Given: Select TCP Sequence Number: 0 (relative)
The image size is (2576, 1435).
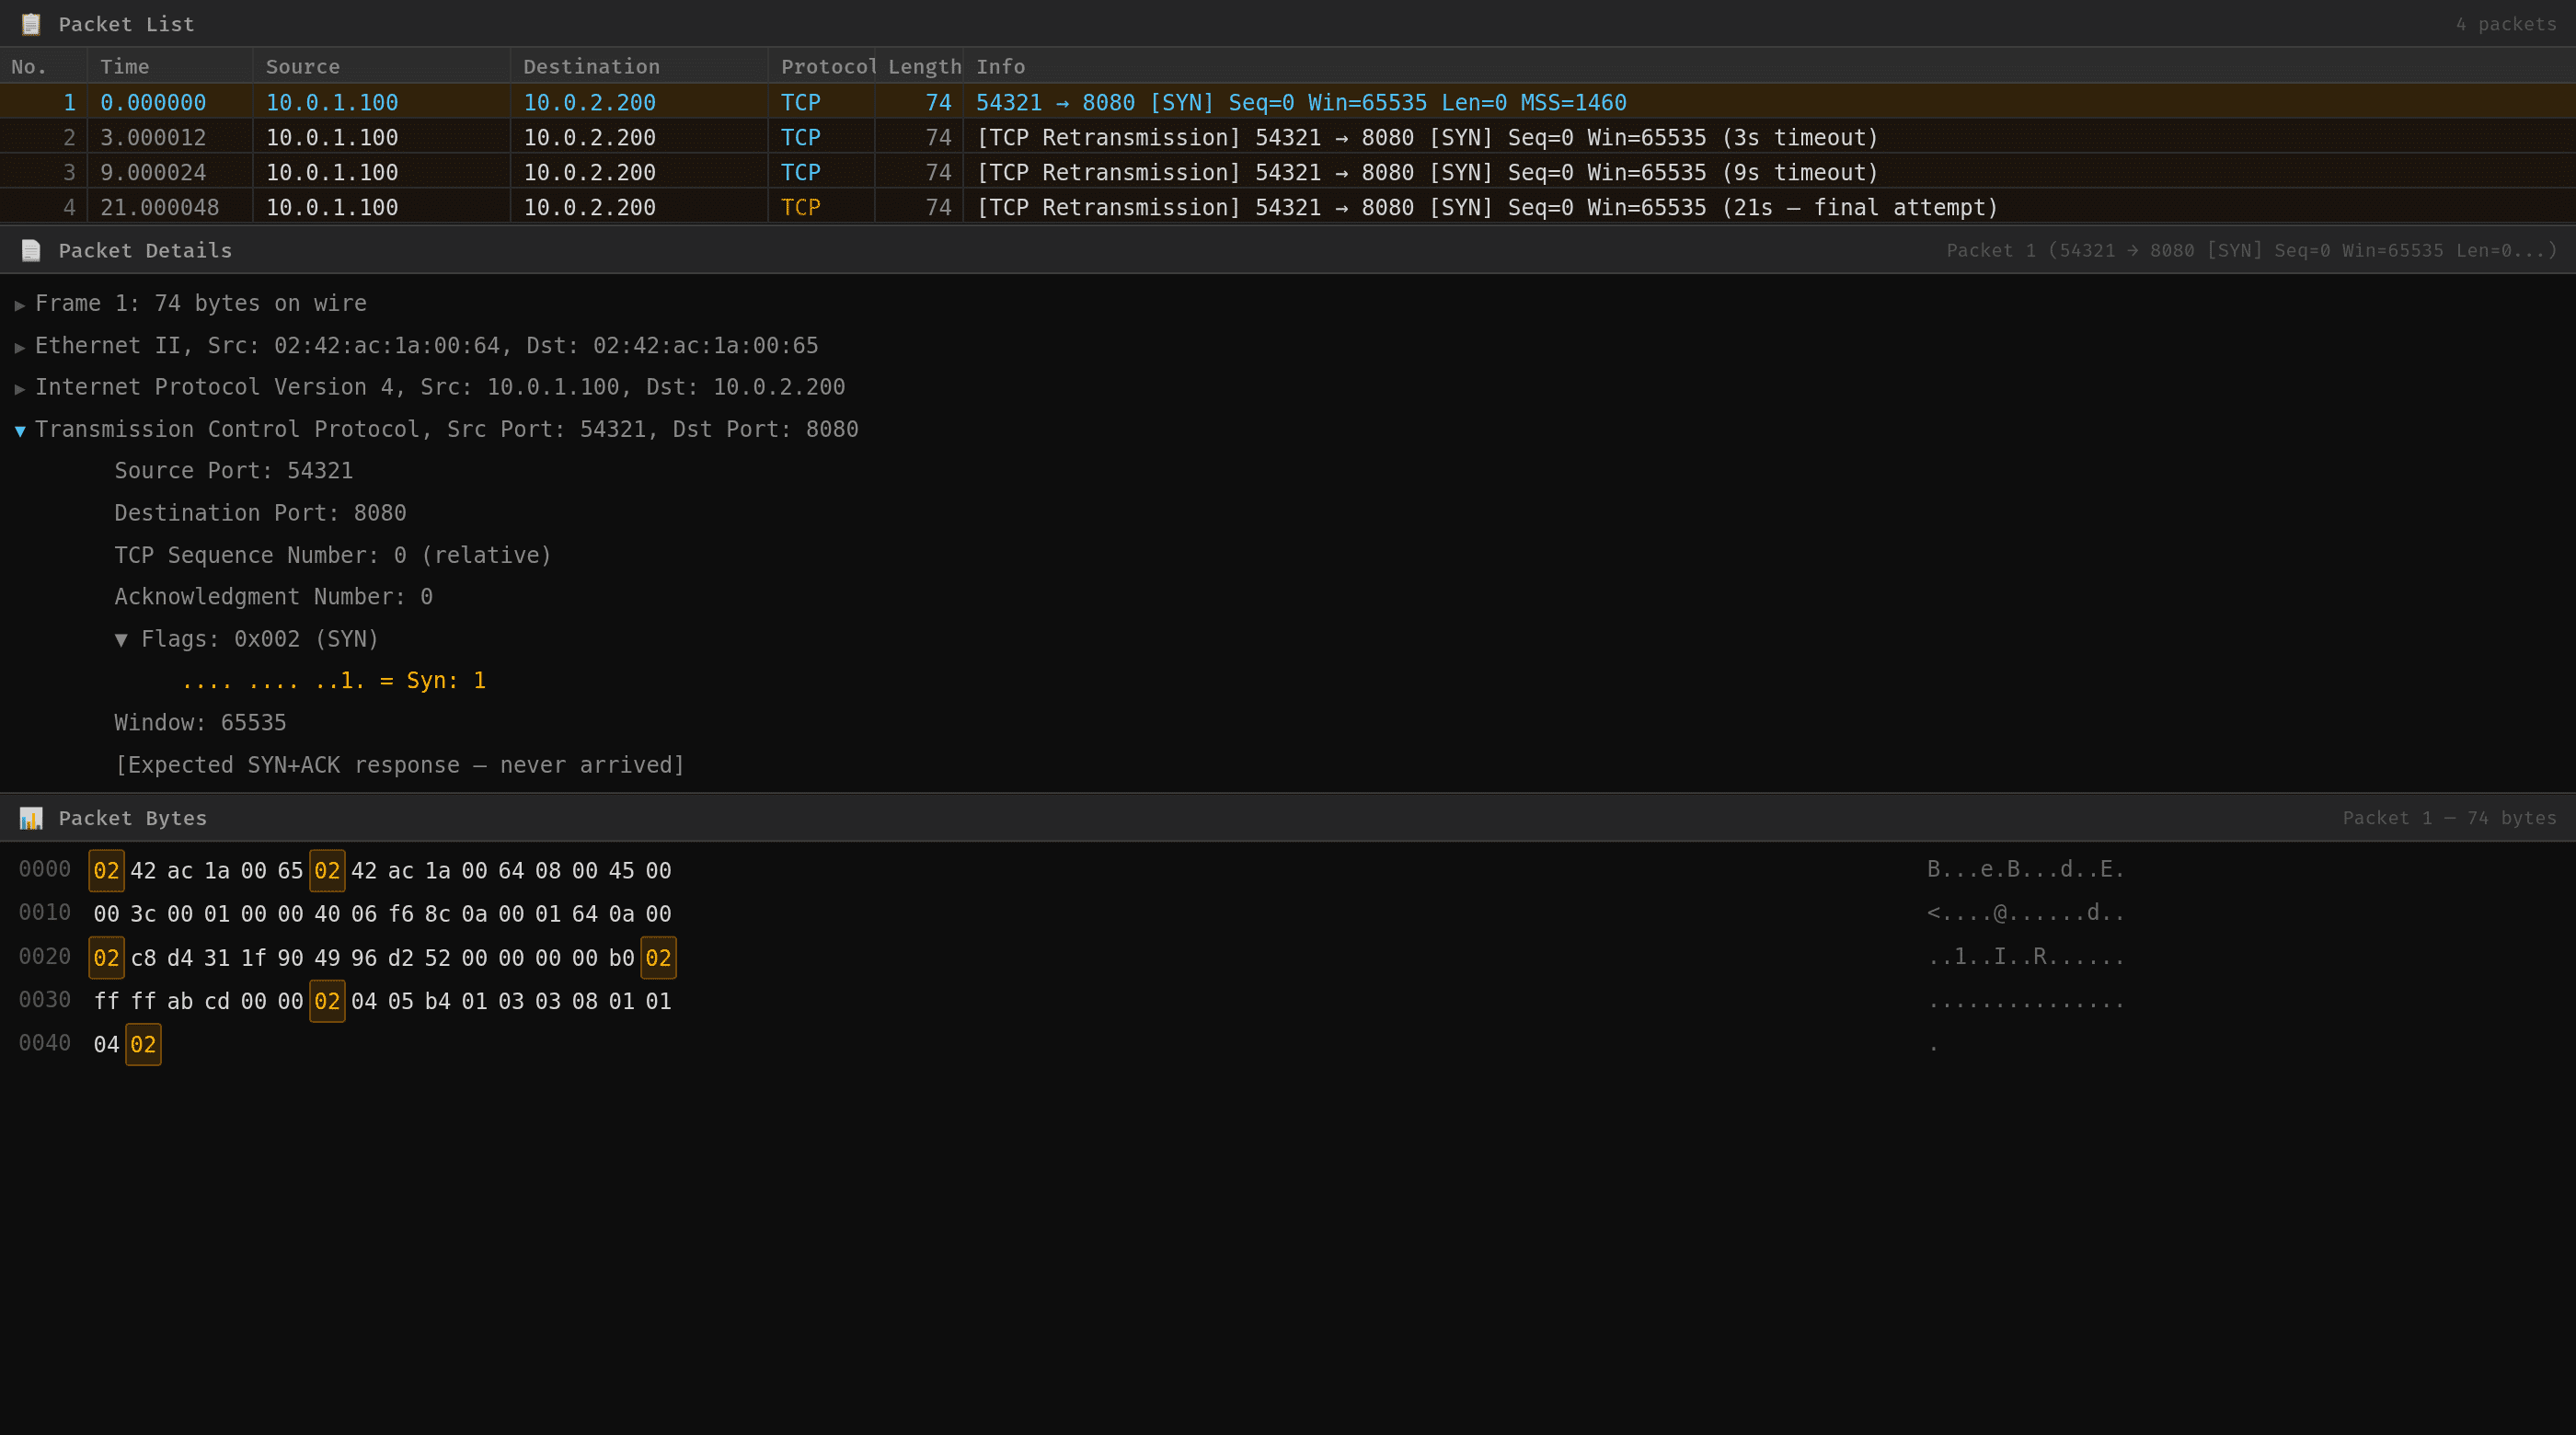Looking at the screenshot, I should click(x=333, y=555).
